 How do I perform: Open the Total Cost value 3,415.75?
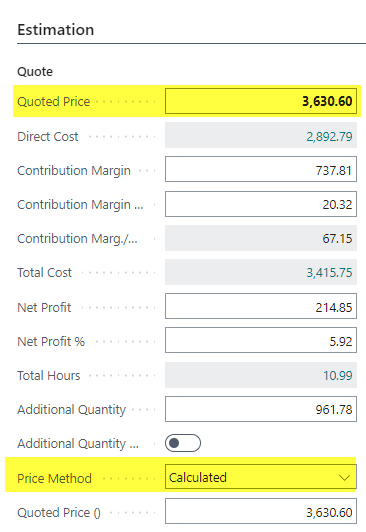pos(329,272)
